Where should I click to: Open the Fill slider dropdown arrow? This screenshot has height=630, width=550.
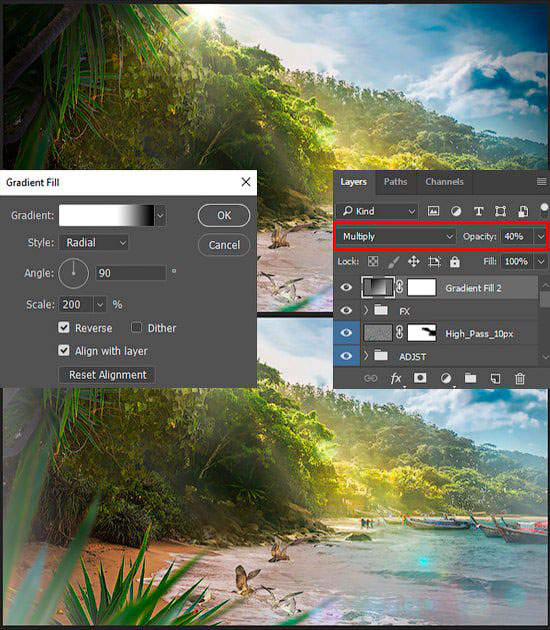pyautogui.click(x=541, y=262)
